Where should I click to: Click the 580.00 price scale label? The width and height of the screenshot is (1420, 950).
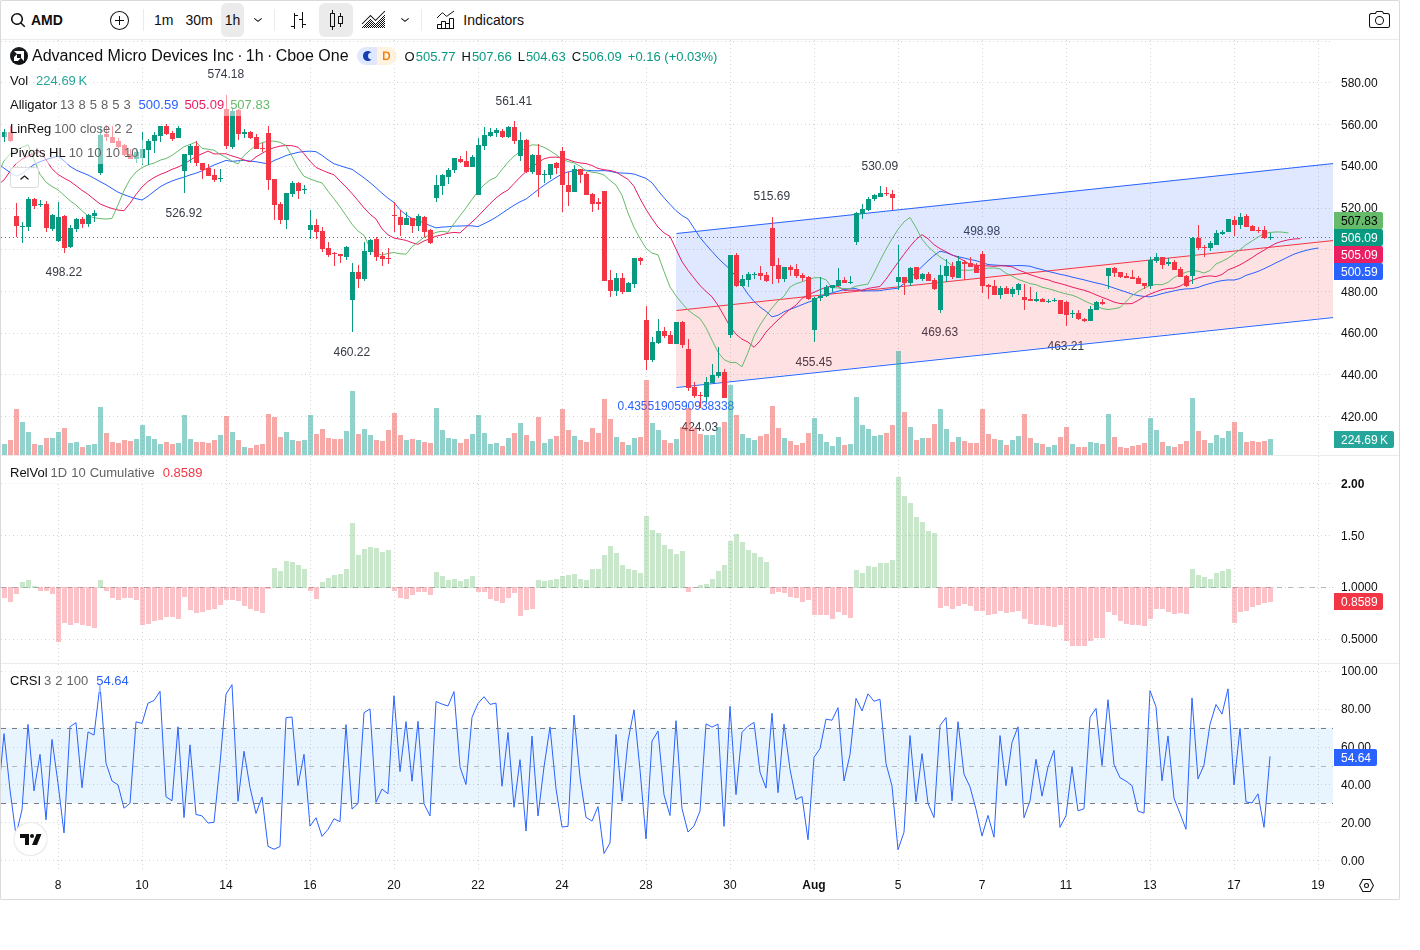coord(1359,83)
